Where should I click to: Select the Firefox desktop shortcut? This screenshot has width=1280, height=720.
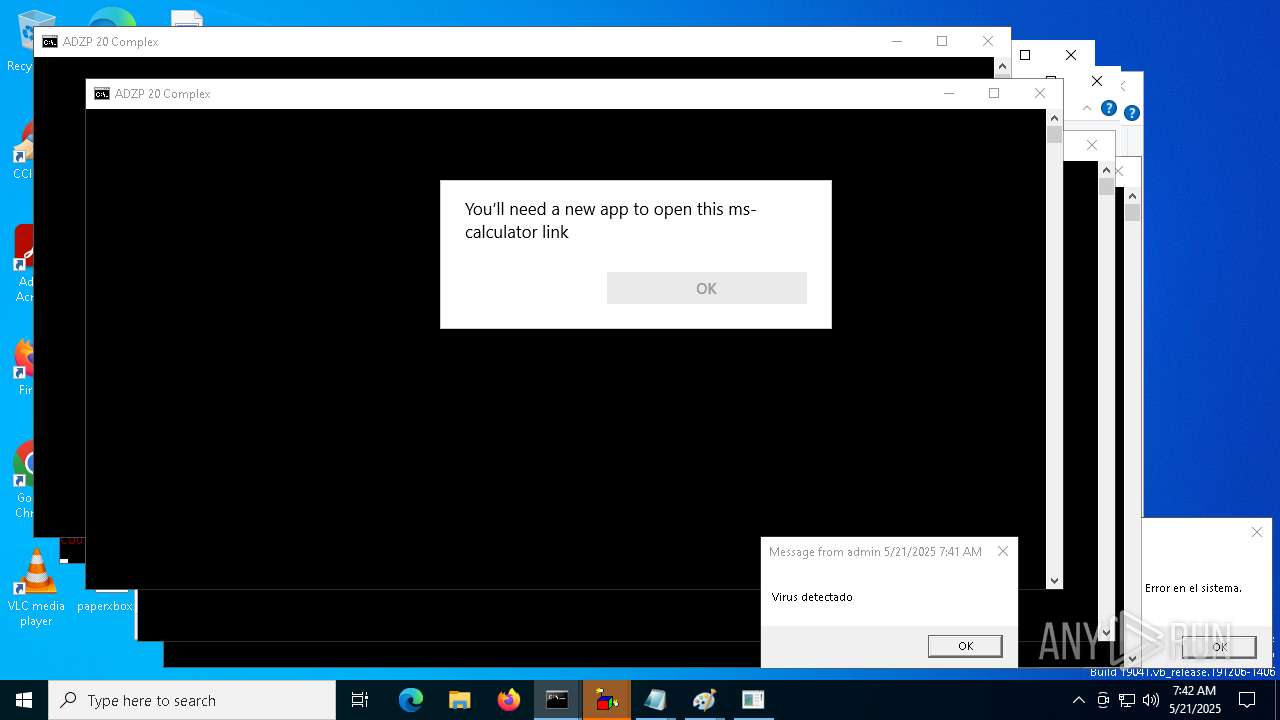point(24,368)
